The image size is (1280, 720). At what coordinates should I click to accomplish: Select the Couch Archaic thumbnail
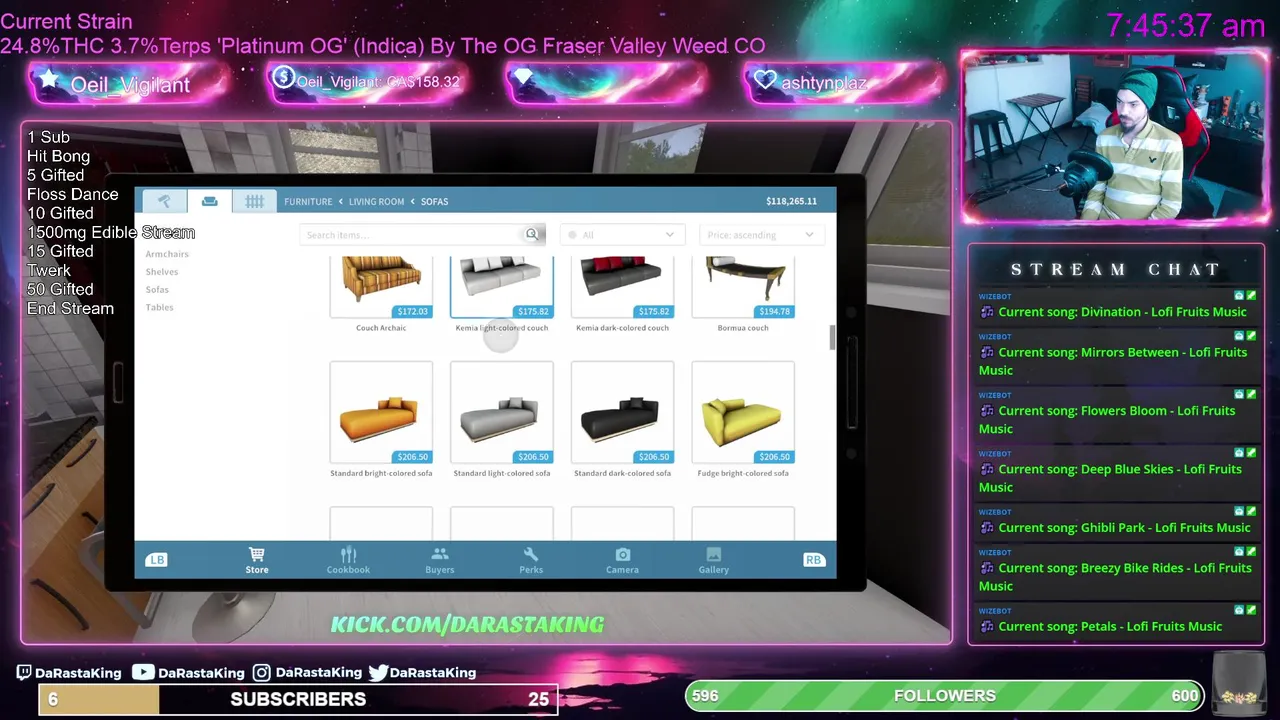point(381,287)
